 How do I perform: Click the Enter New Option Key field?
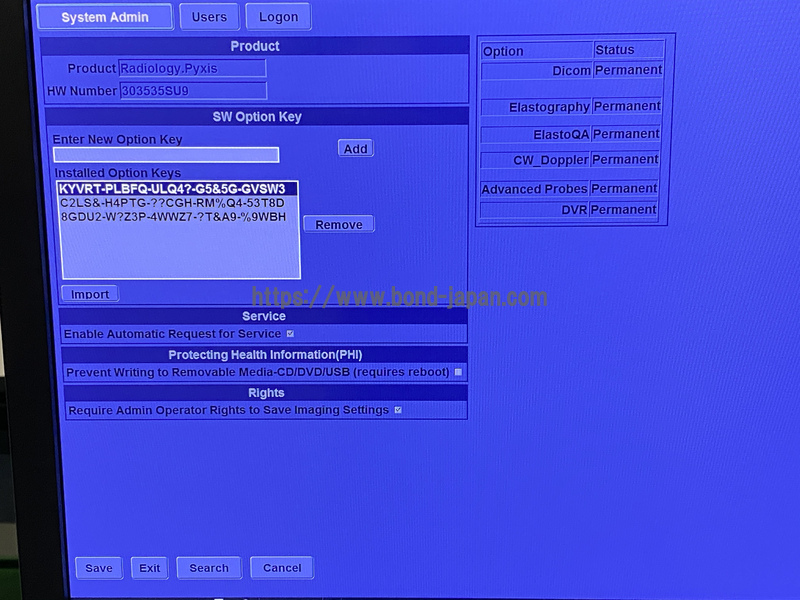pyautogui.click(x=166, y=155)
